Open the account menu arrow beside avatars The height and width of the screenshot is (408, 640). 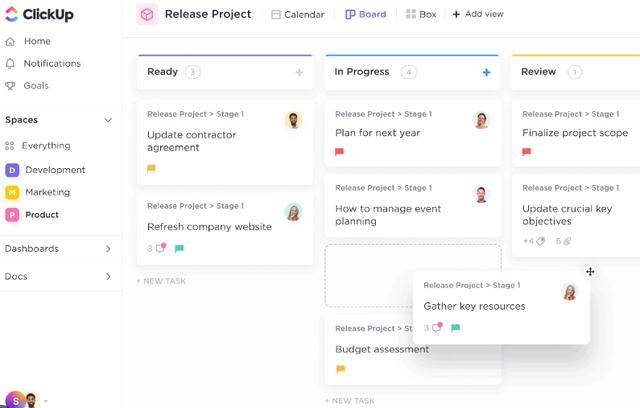46,401
